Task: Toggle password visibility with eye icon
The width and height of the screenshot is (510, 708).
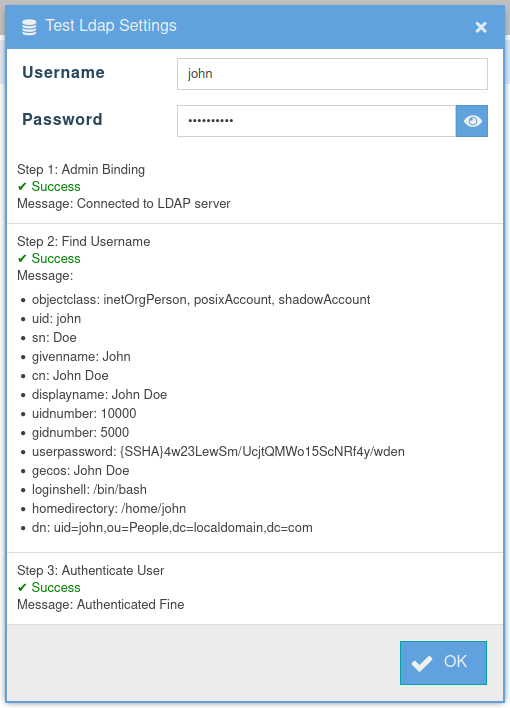Action: click(472, 121)
